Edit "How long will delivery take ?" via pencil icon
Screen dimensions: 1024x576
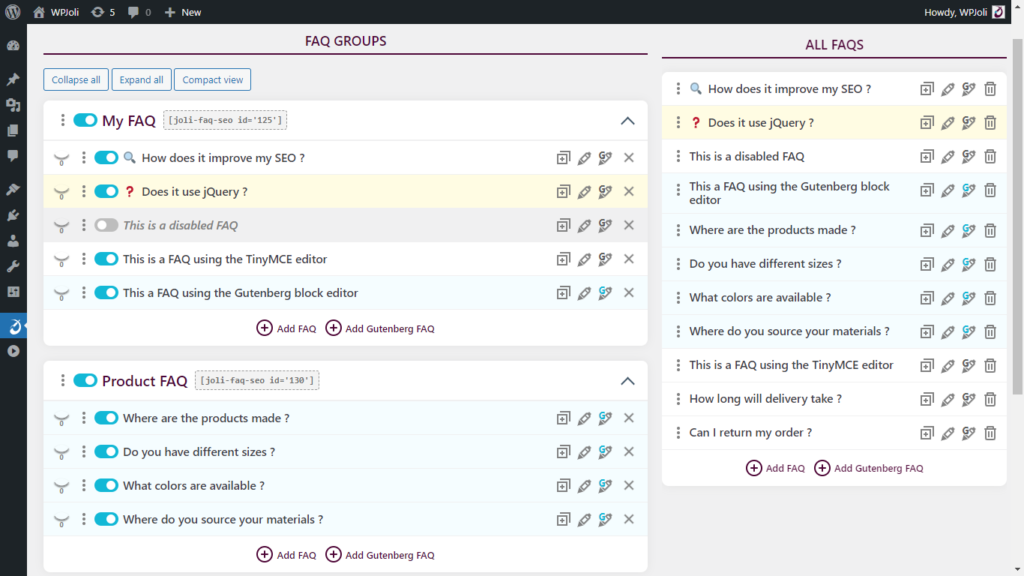click(948, 398)
